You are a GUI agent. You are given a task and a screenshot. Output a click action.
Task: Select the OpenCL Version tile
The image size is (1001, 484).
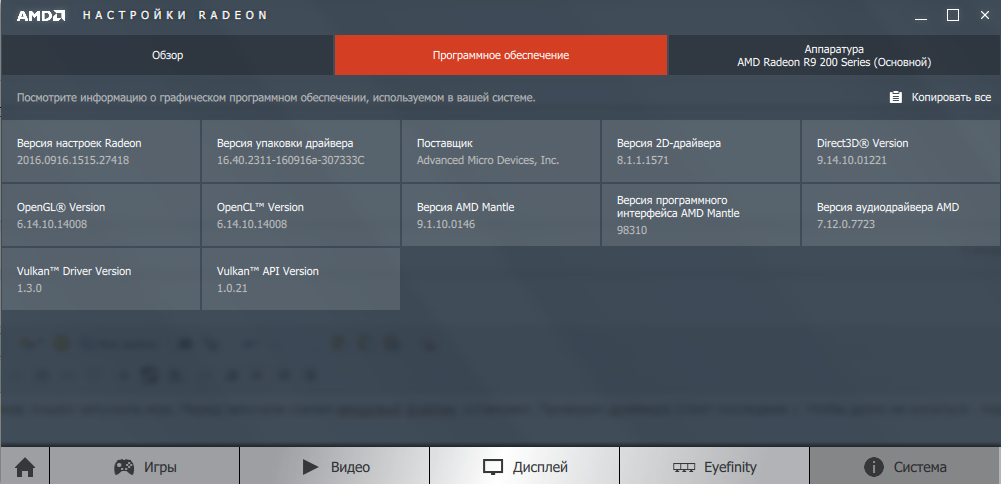301,215
